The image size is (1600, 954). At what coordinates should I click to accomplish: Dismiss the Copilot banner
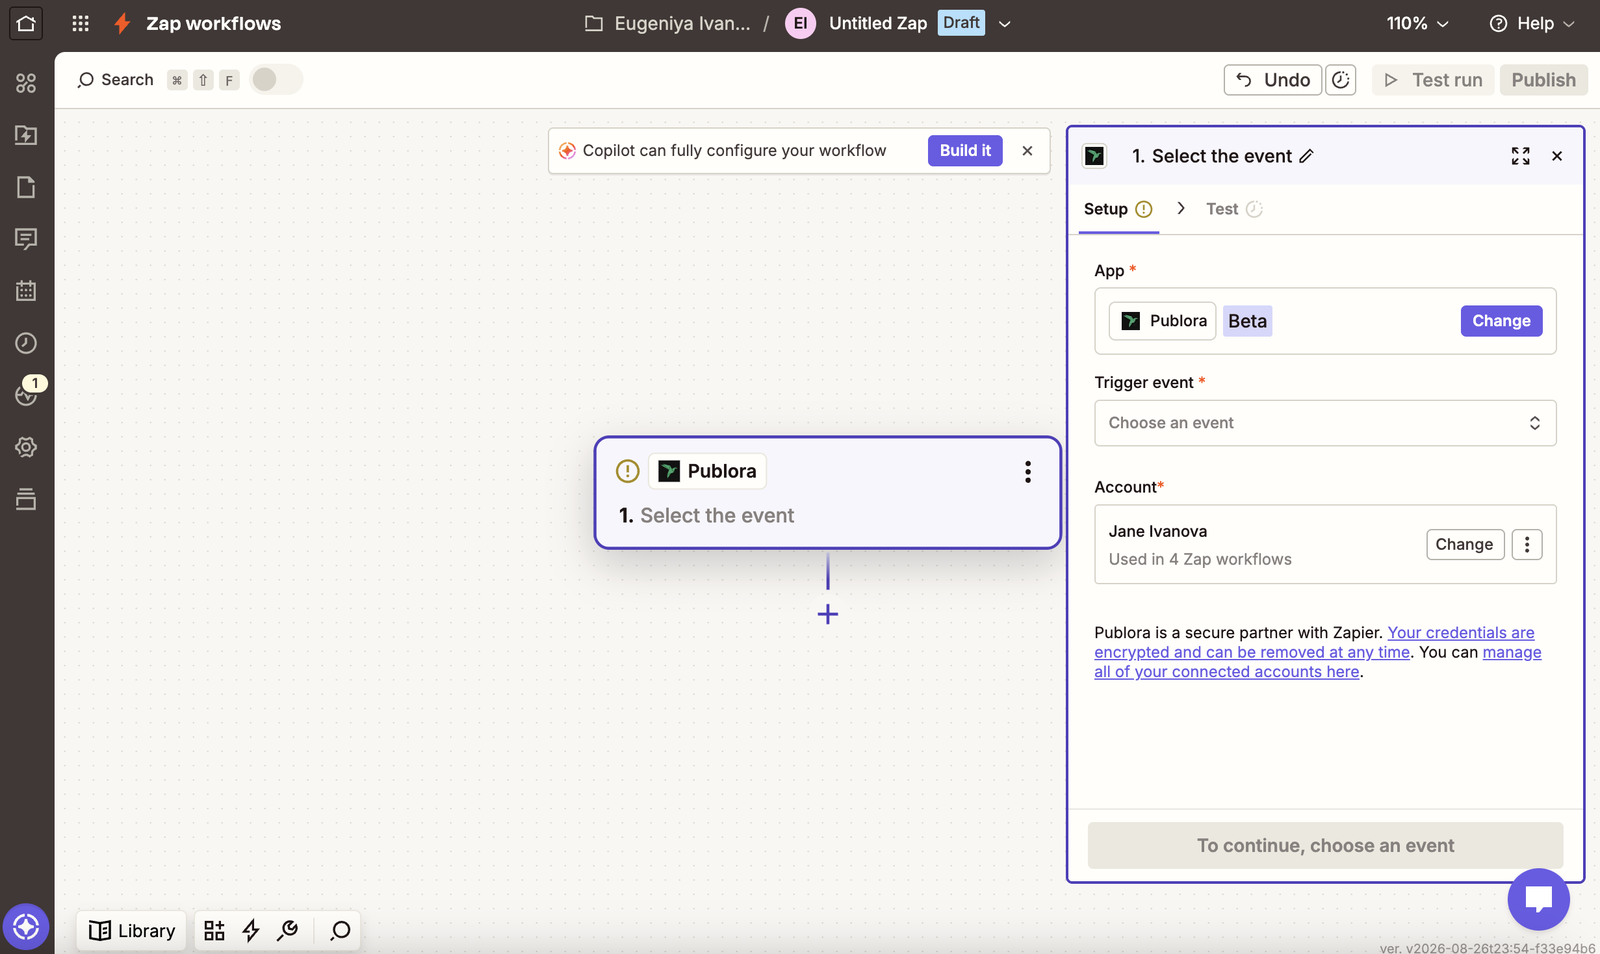(x=1027, y=151)
